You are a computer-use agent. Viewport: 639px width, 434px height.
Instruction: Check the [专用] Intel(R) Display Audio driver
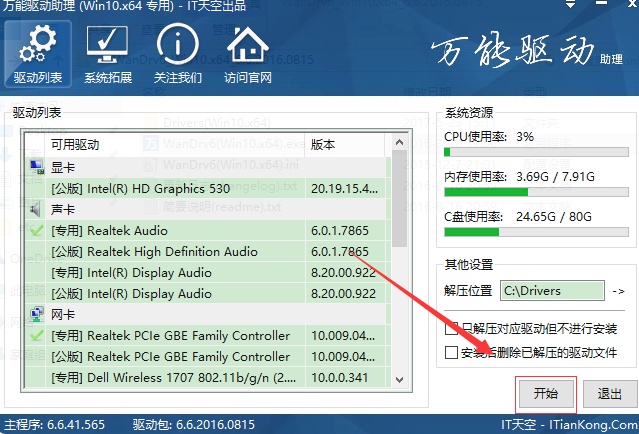[x=36, y=273]
